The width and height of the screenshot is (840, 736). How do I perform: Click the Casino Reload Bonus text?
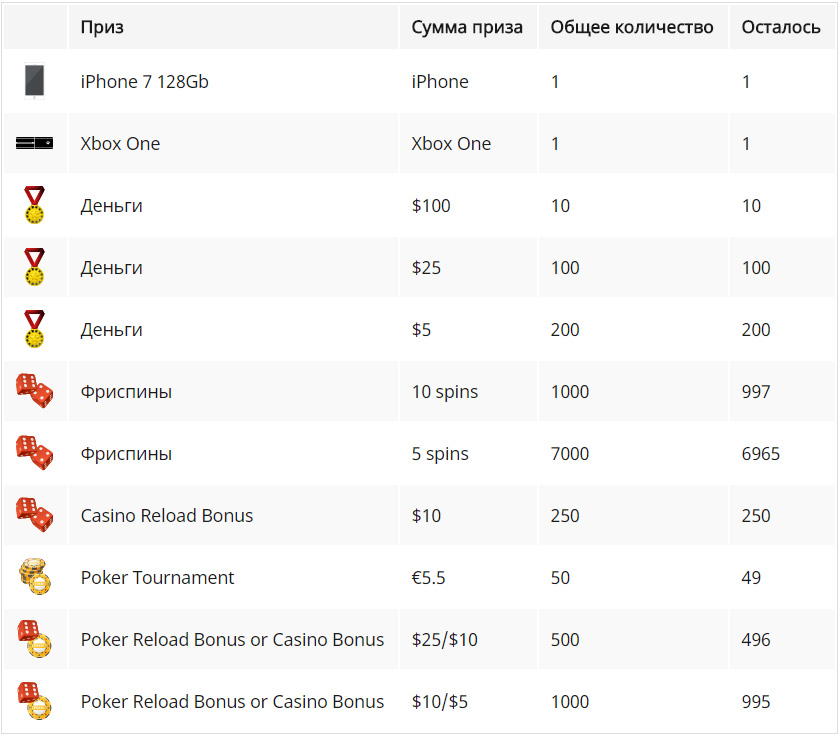coord(167,515)
